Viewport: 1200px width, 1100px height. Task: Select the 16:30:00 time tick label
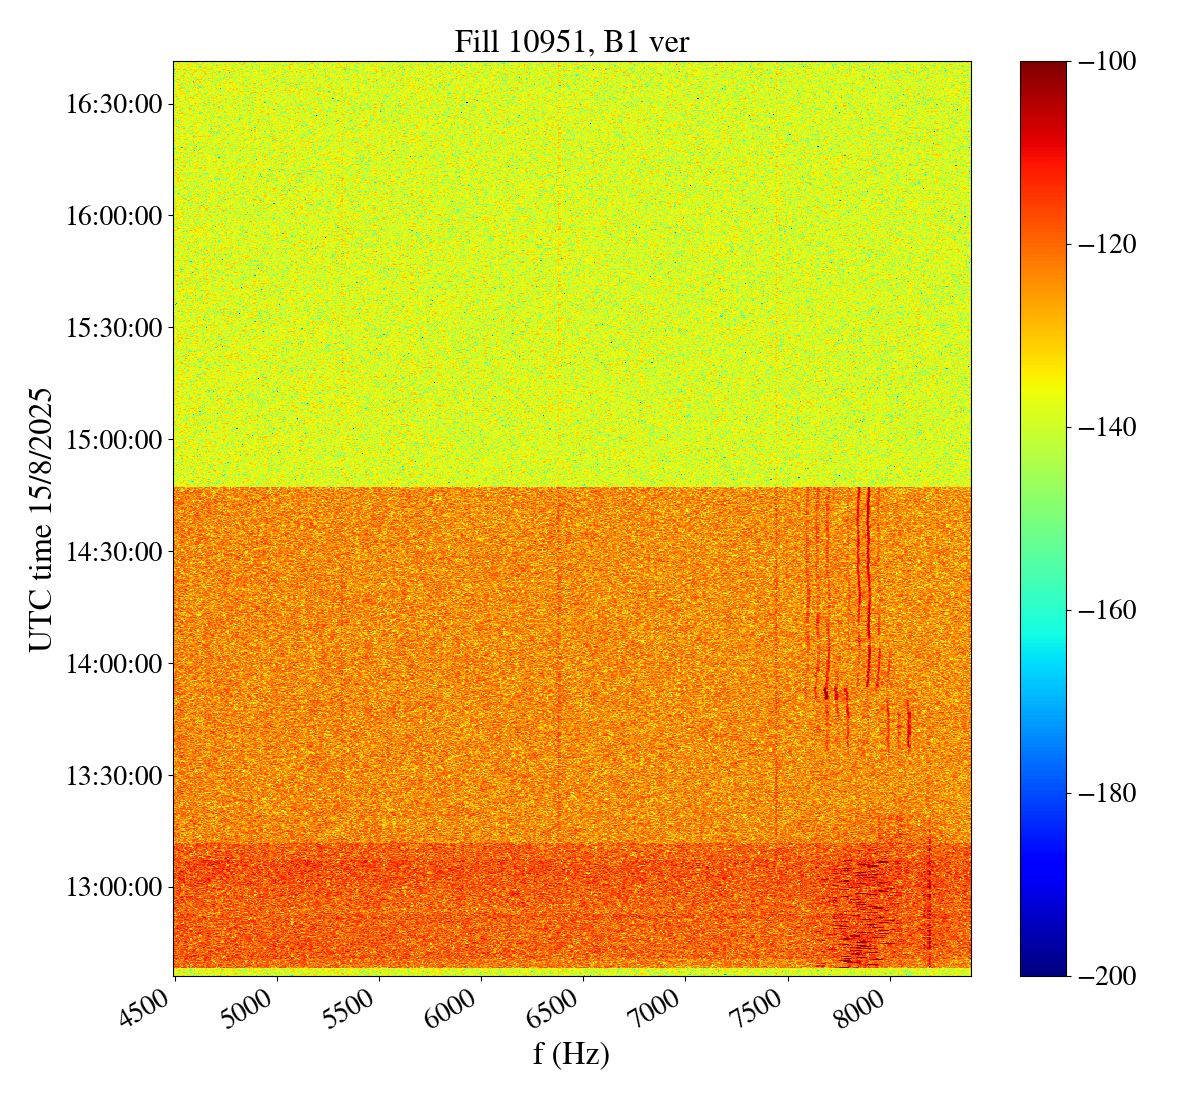pos(114,104)
